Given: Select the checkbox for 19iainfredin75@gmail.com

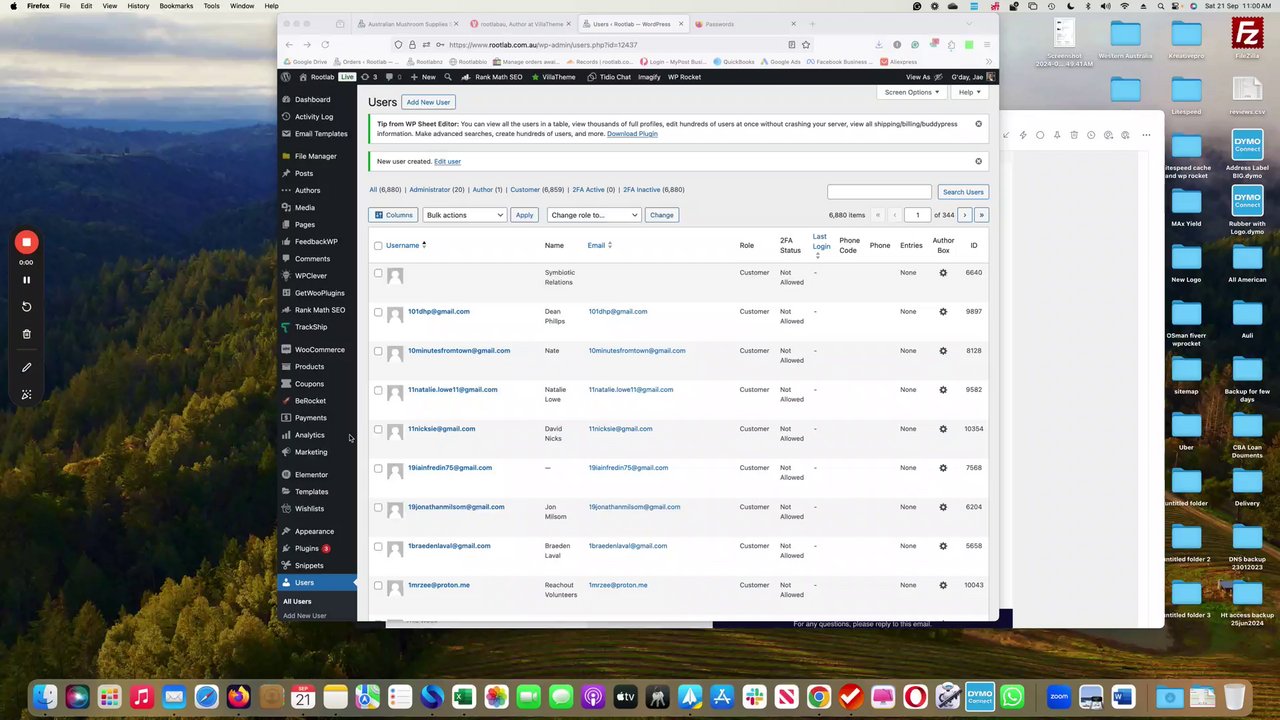Looking at the screenshot, I should pyautogui.click(x=378, y=468).
